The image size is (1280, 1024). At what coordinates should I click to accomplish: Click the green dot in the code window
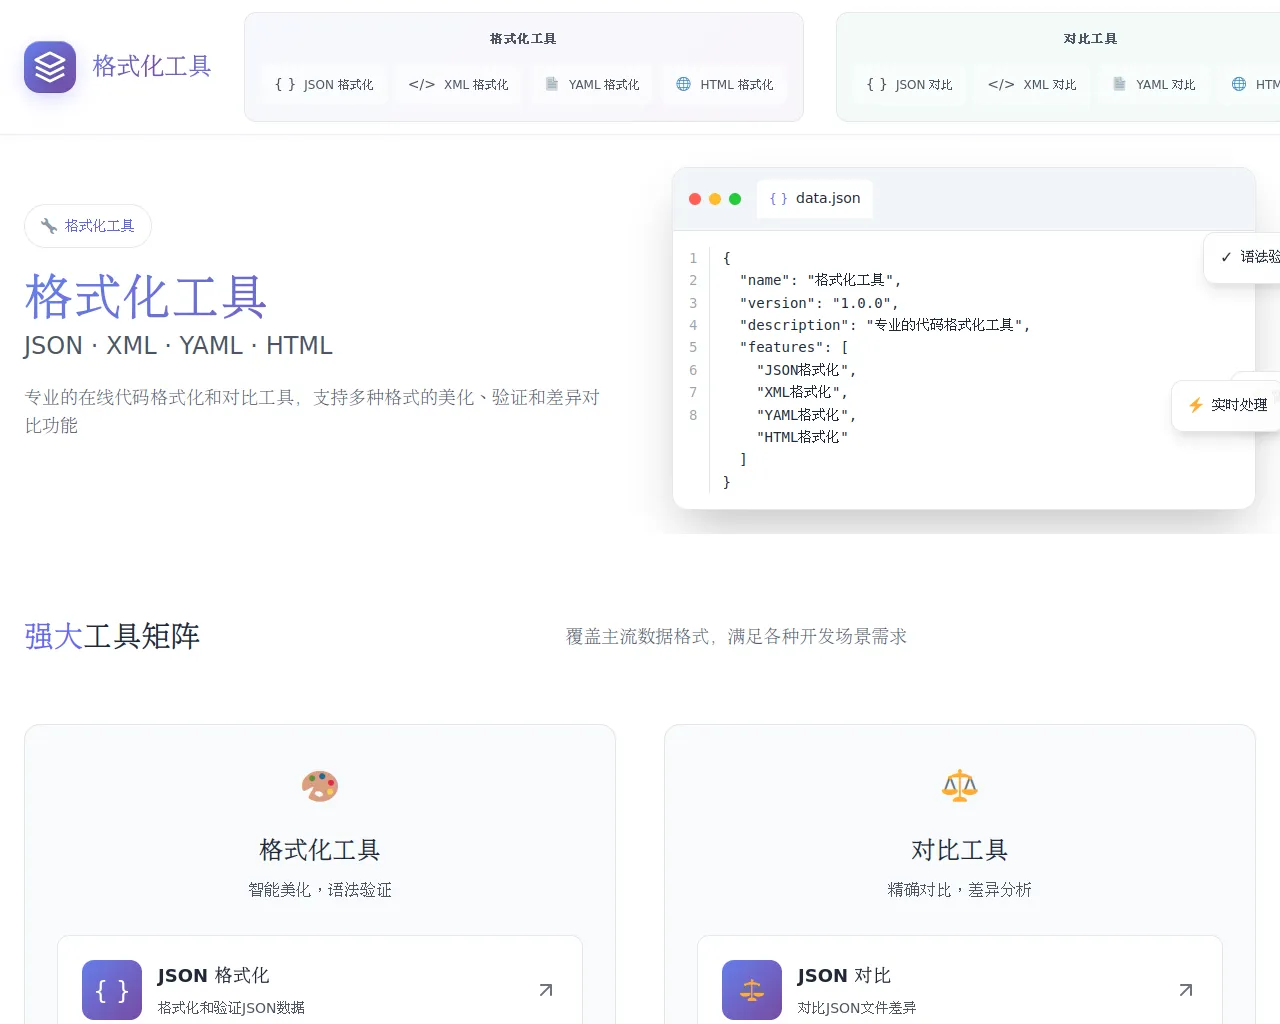point(735,199)
